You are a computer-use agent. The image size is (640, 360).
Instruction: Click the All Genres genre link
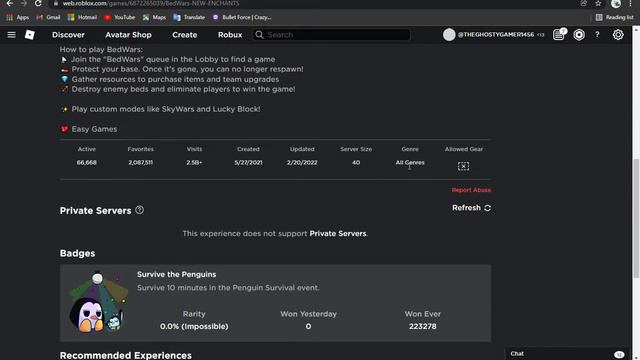(x=410, y=162)
